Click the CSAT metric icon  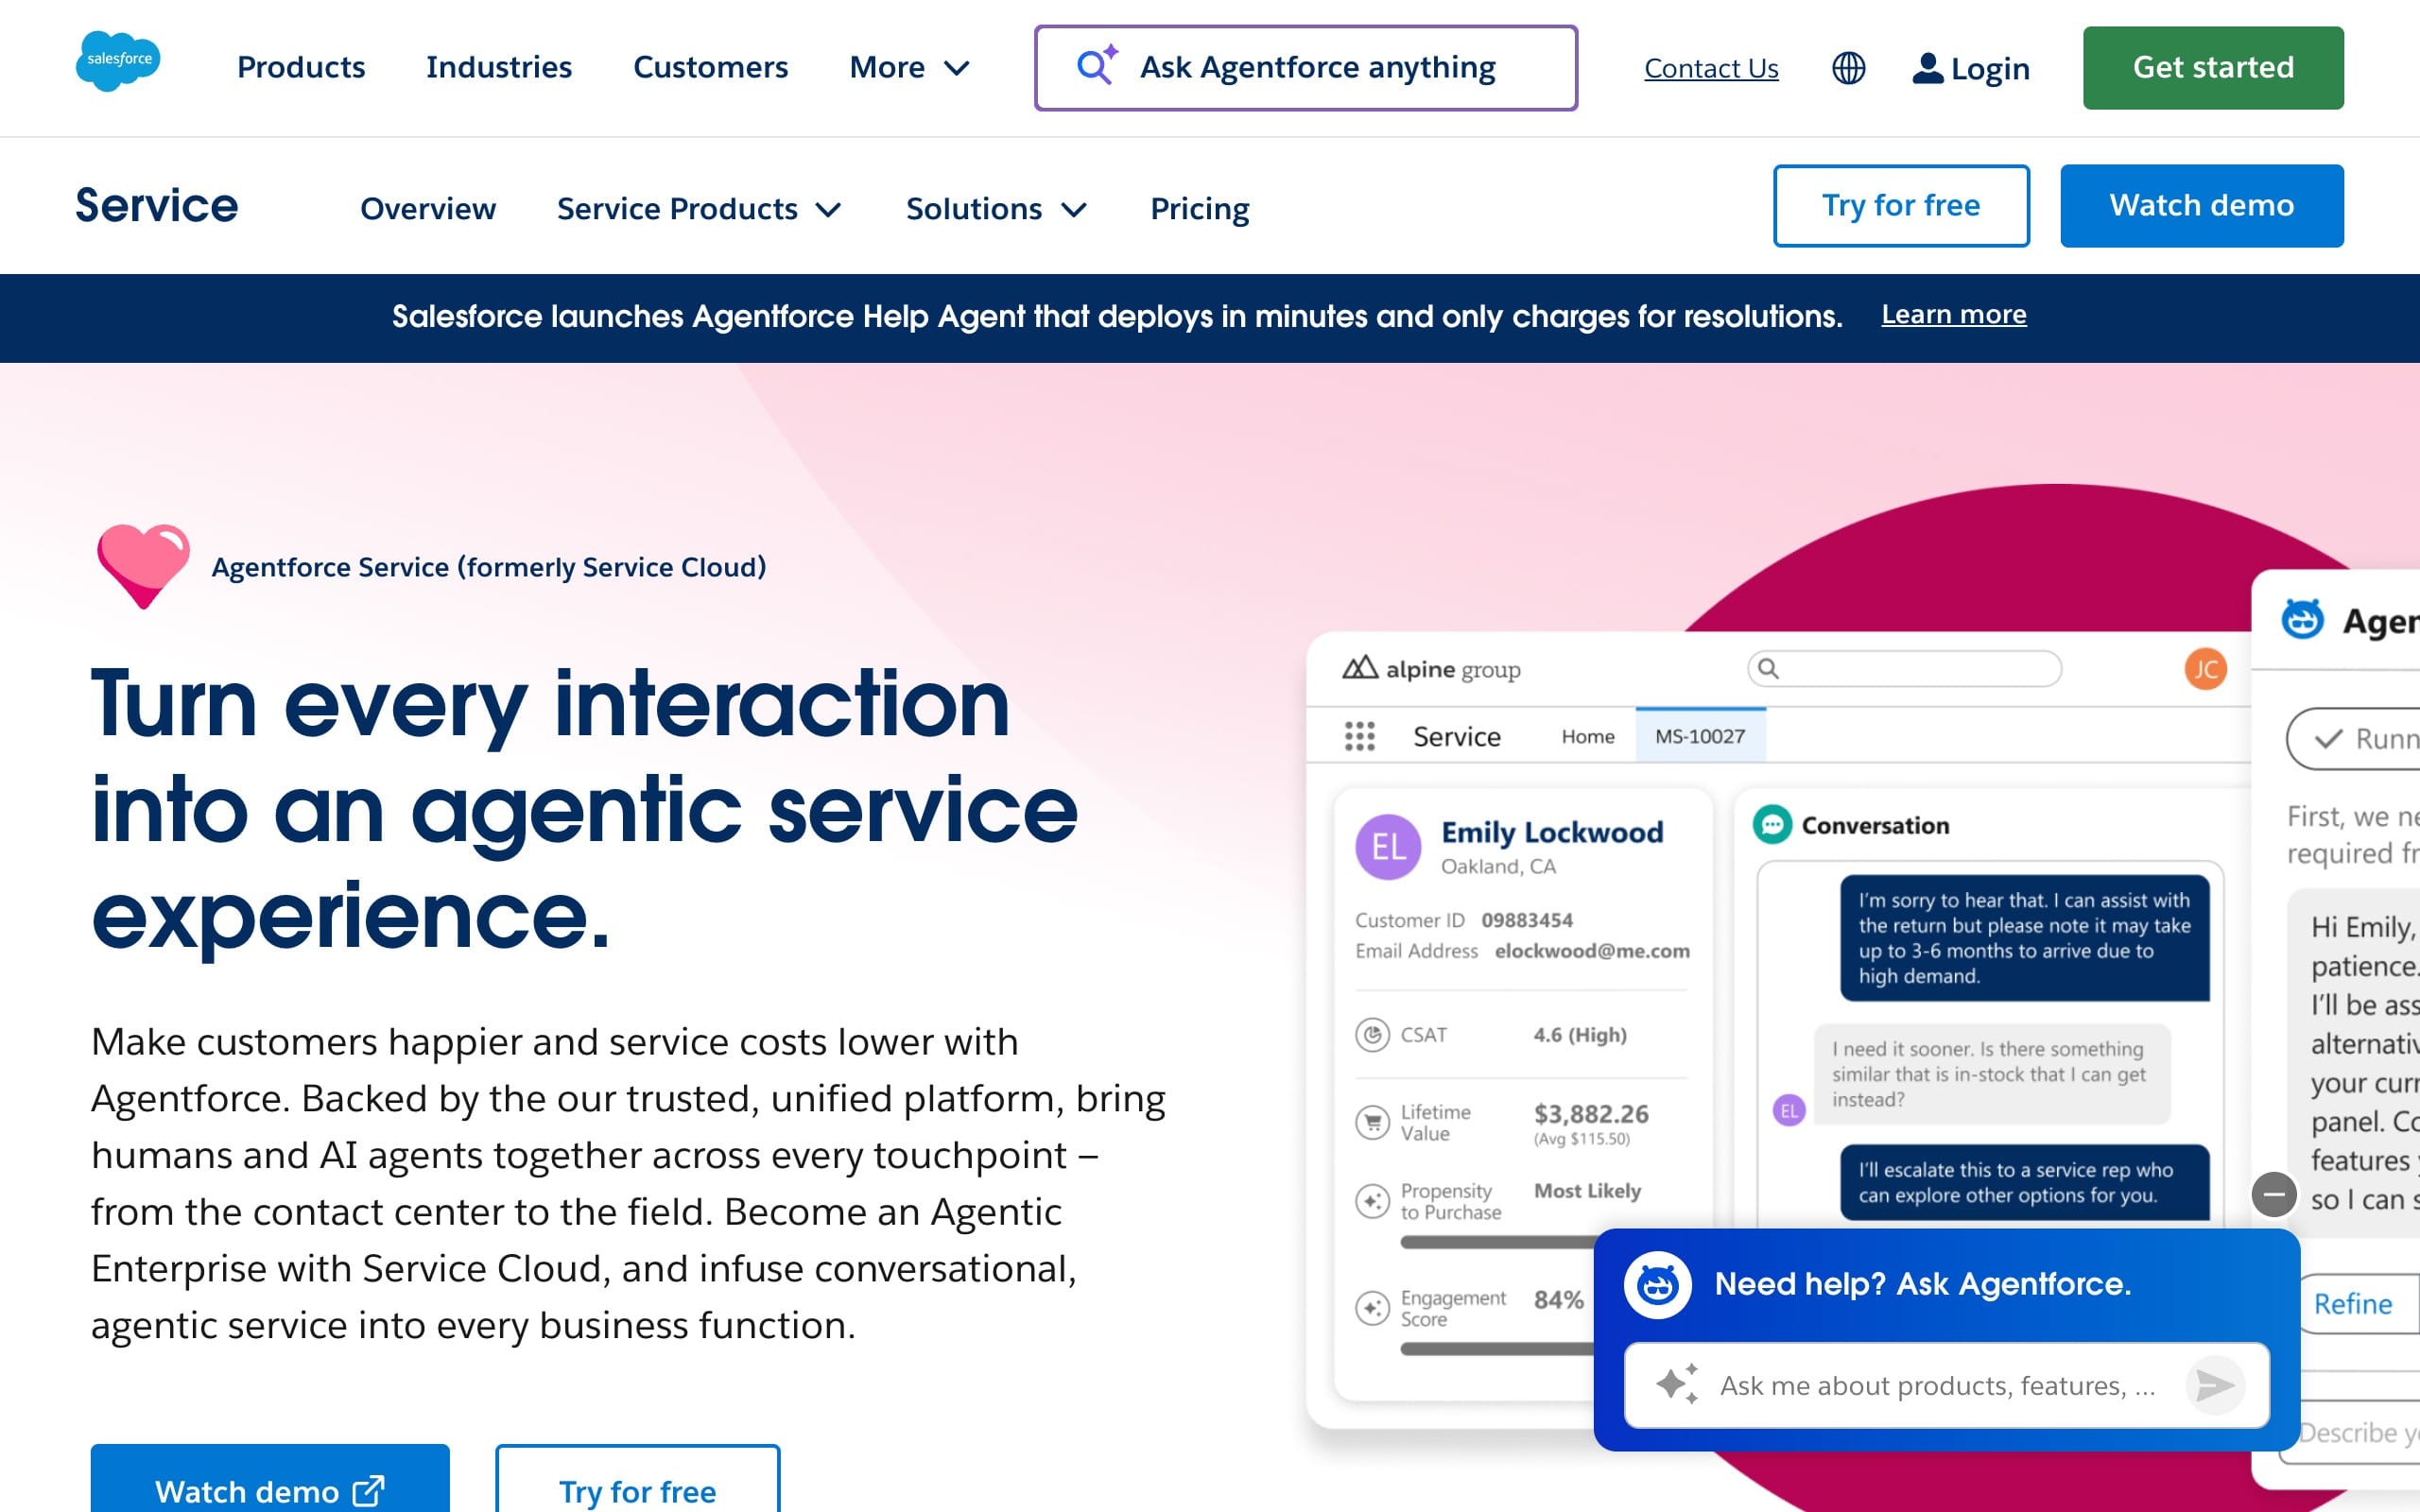click(1372, 1034)
